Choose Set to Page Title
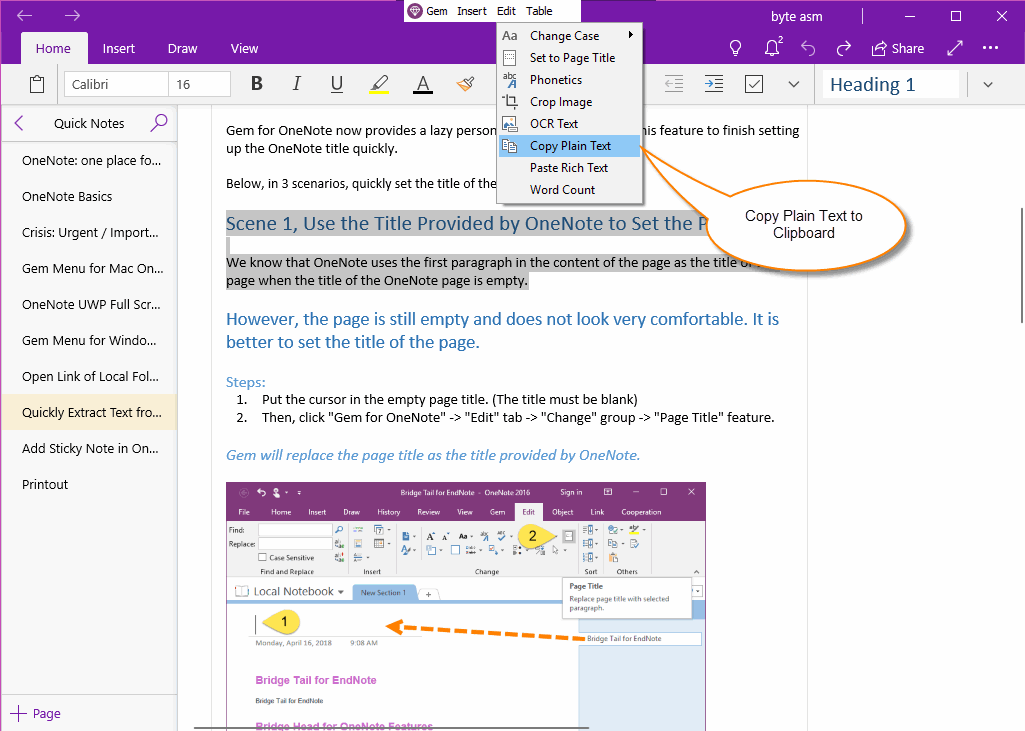1025x731 pixels. coord(569,58)
